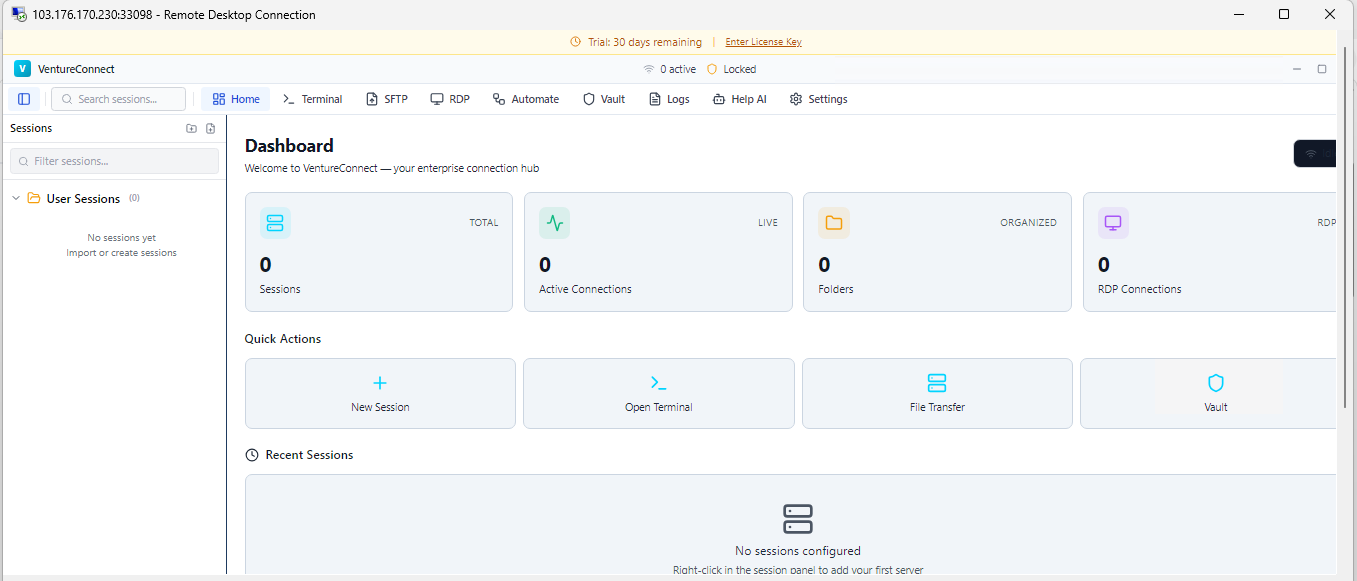Maximize the Remote Desktop Connection window
1357x581 pixels.
point(1284,14)
